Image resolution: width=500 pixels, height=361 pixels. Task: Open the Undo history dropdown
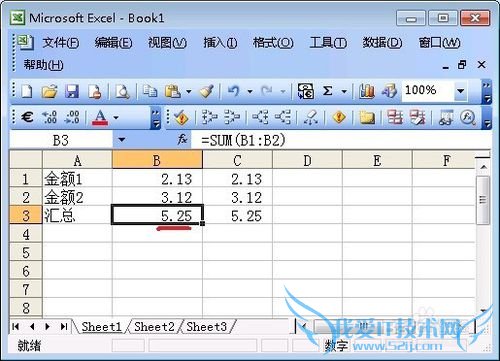(x=250, y=91)
